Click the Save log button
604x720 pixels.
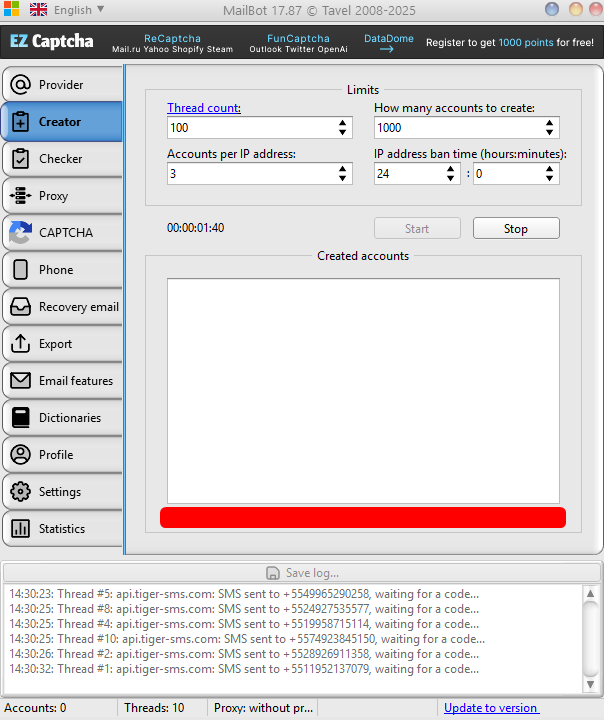(x=302, y=573)
